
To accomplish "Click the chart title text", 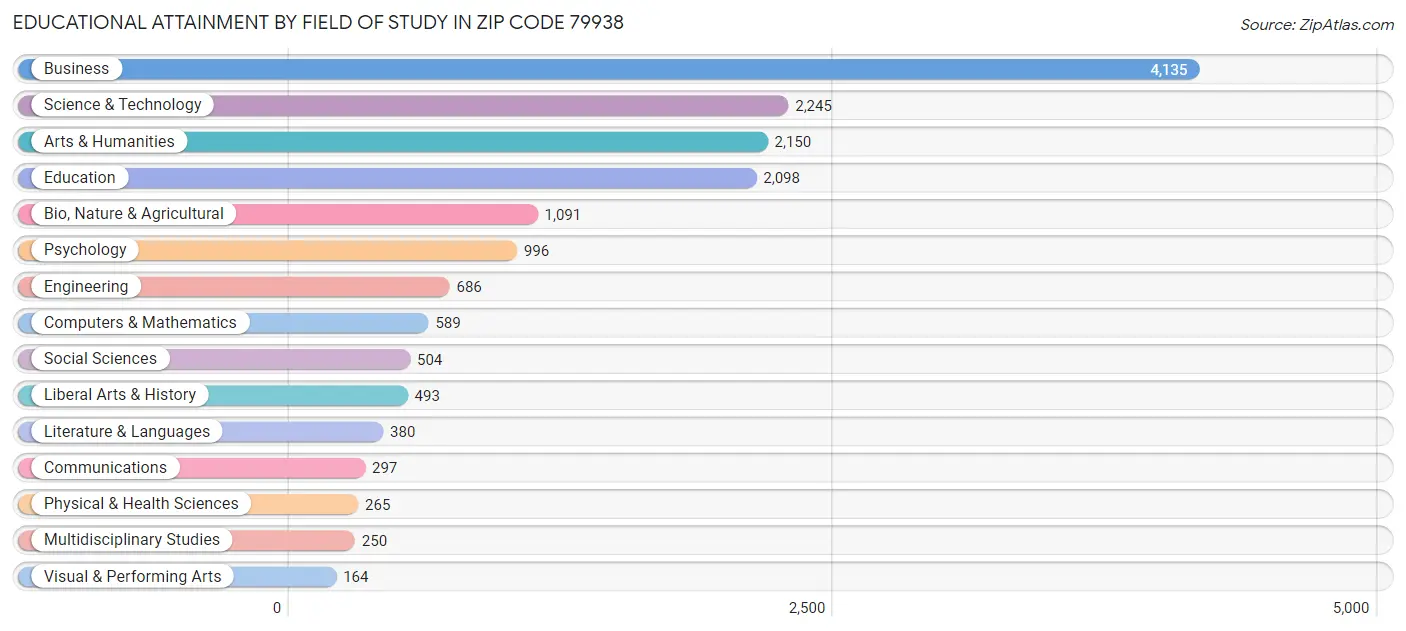I will (318, 22).
